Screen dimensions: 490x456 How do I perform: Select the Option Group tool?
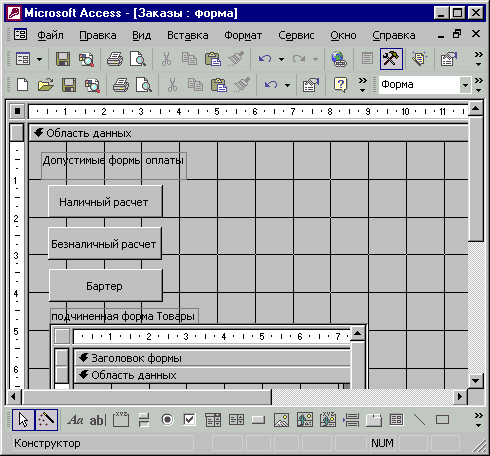pos(121,420)
